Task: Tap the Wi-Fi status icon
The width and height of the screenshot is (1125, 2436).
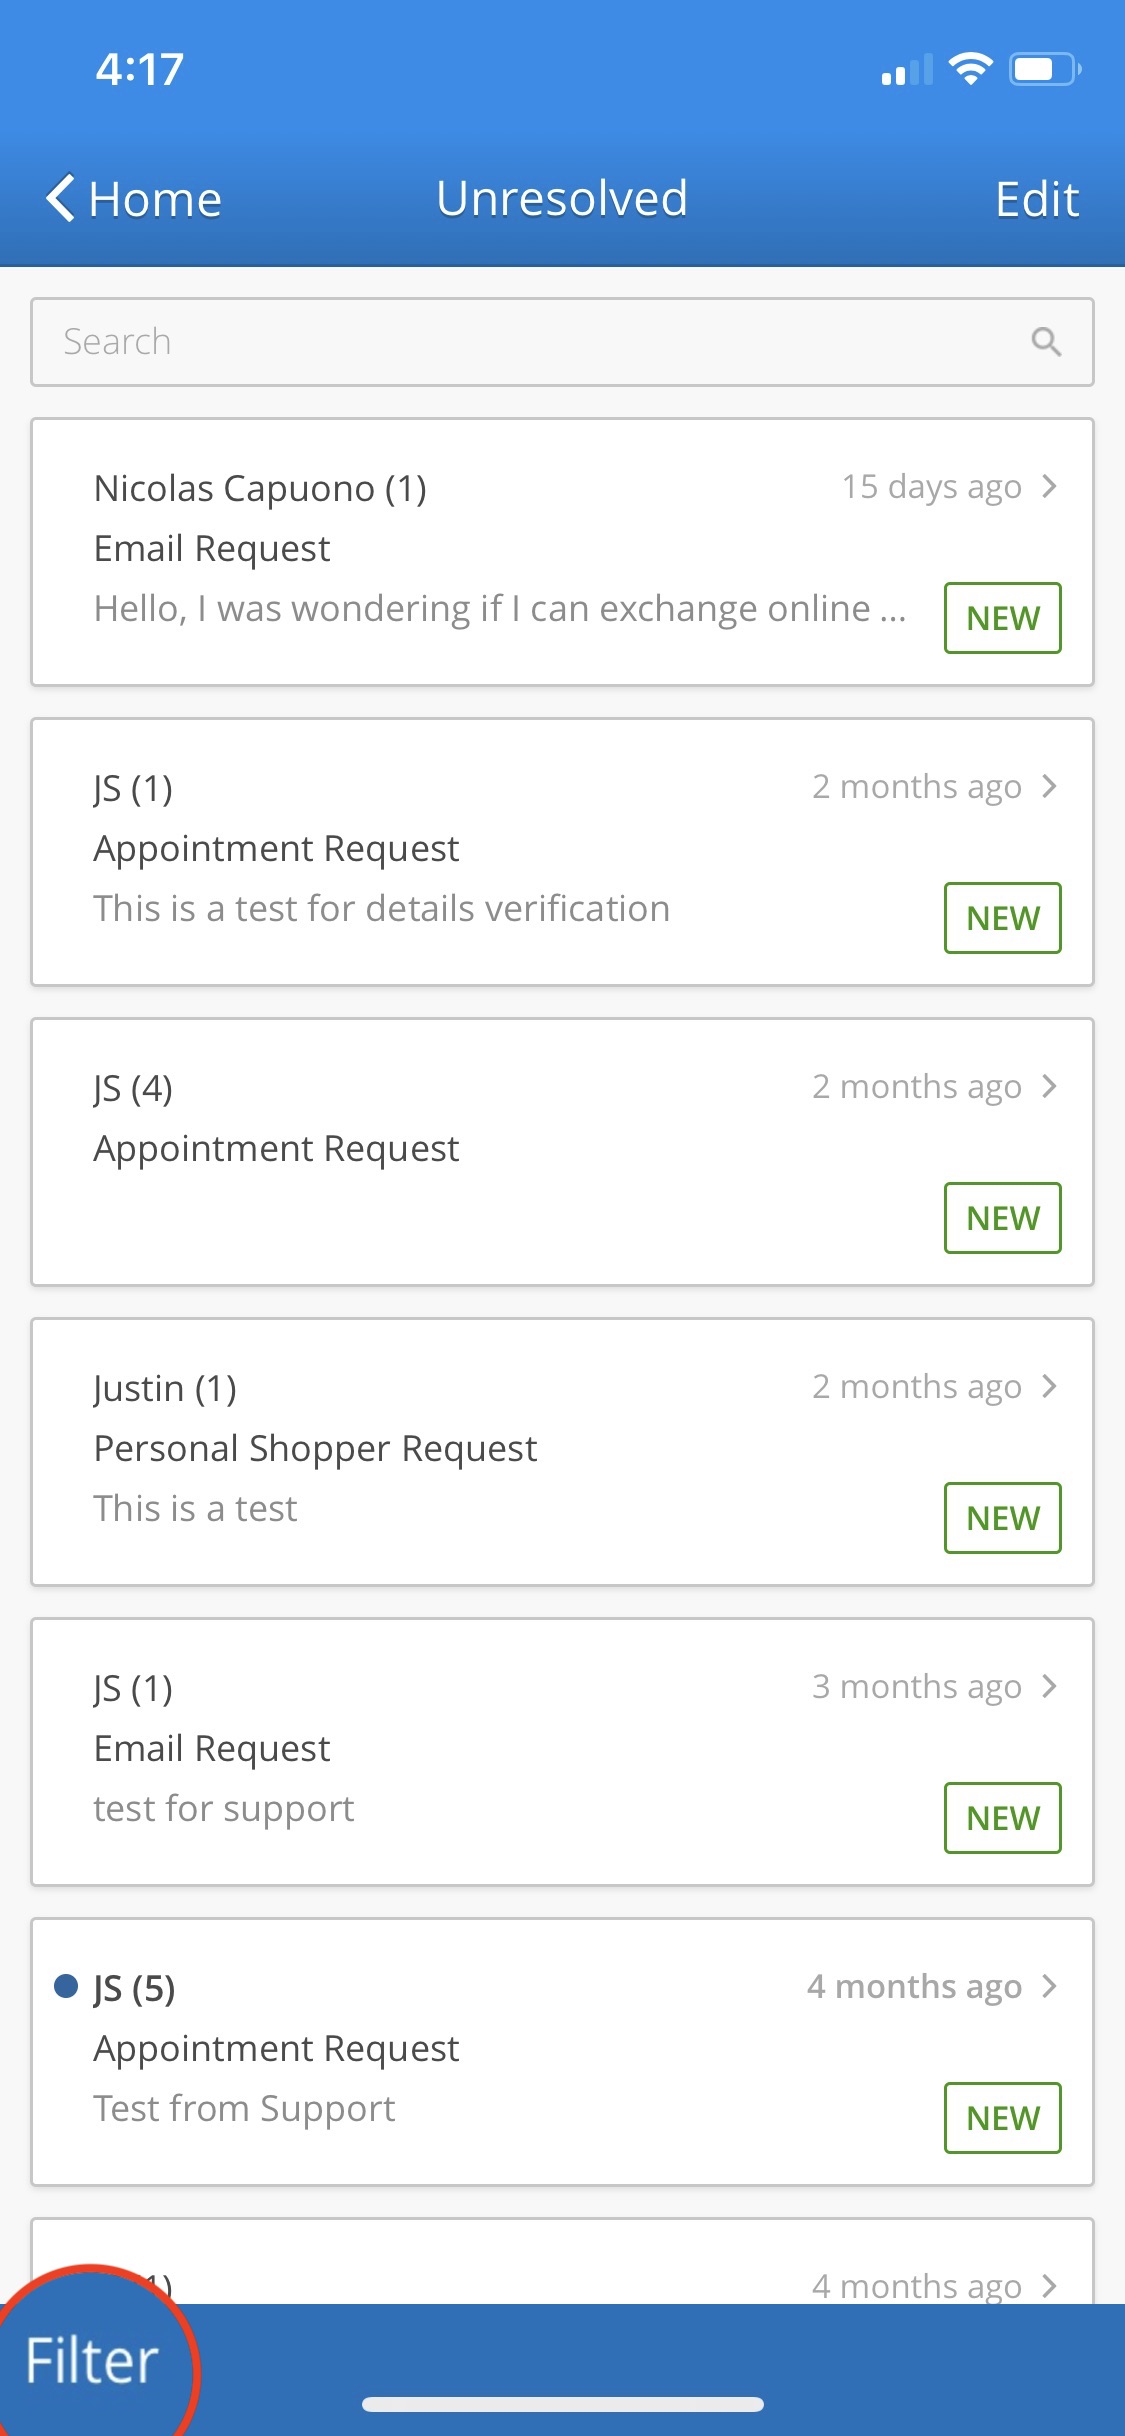Action: point(970,69)
